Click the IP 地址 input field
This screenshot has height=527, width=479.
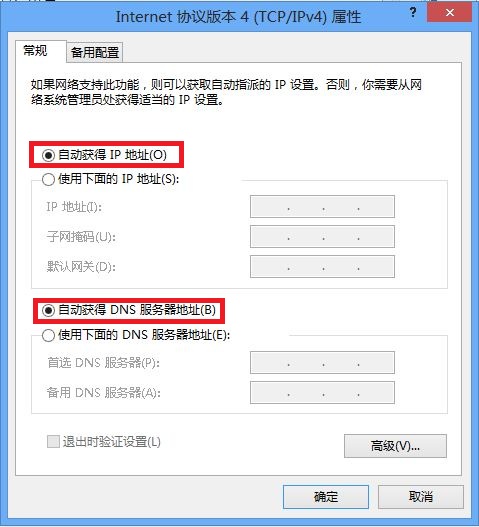click(x=322, y=206)
